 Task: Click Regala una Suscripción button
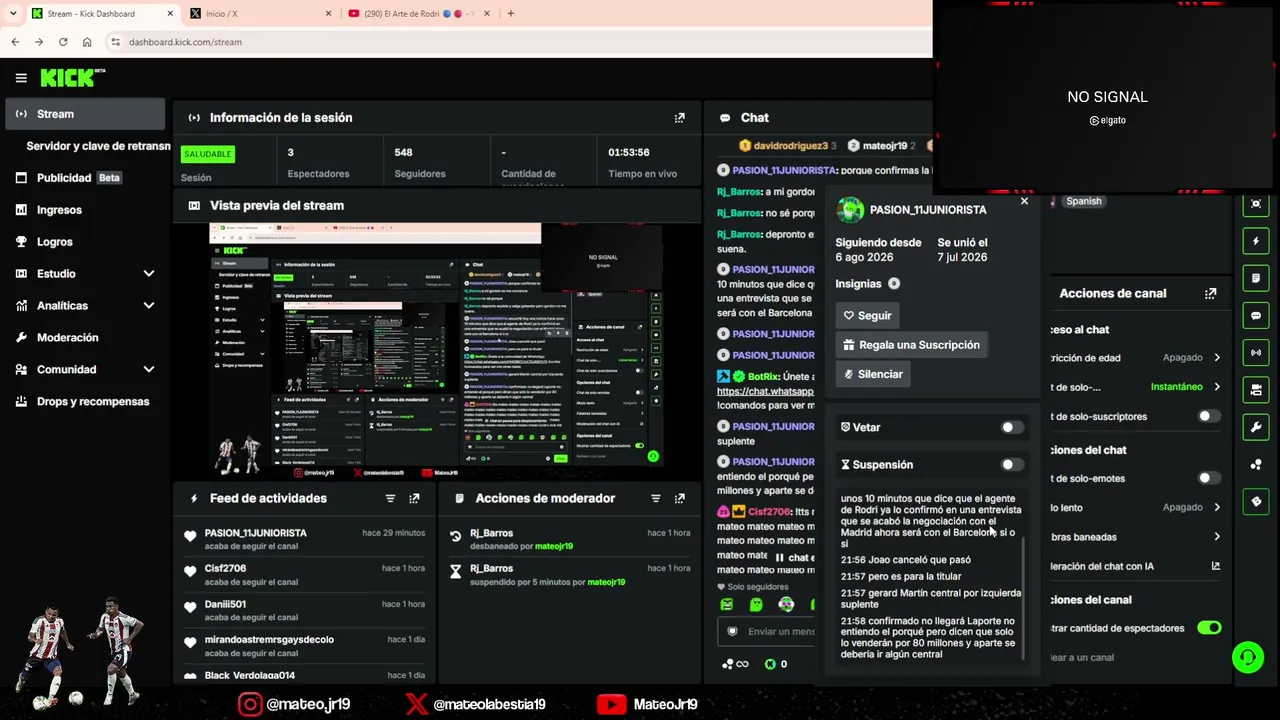(x=911, y=345)
